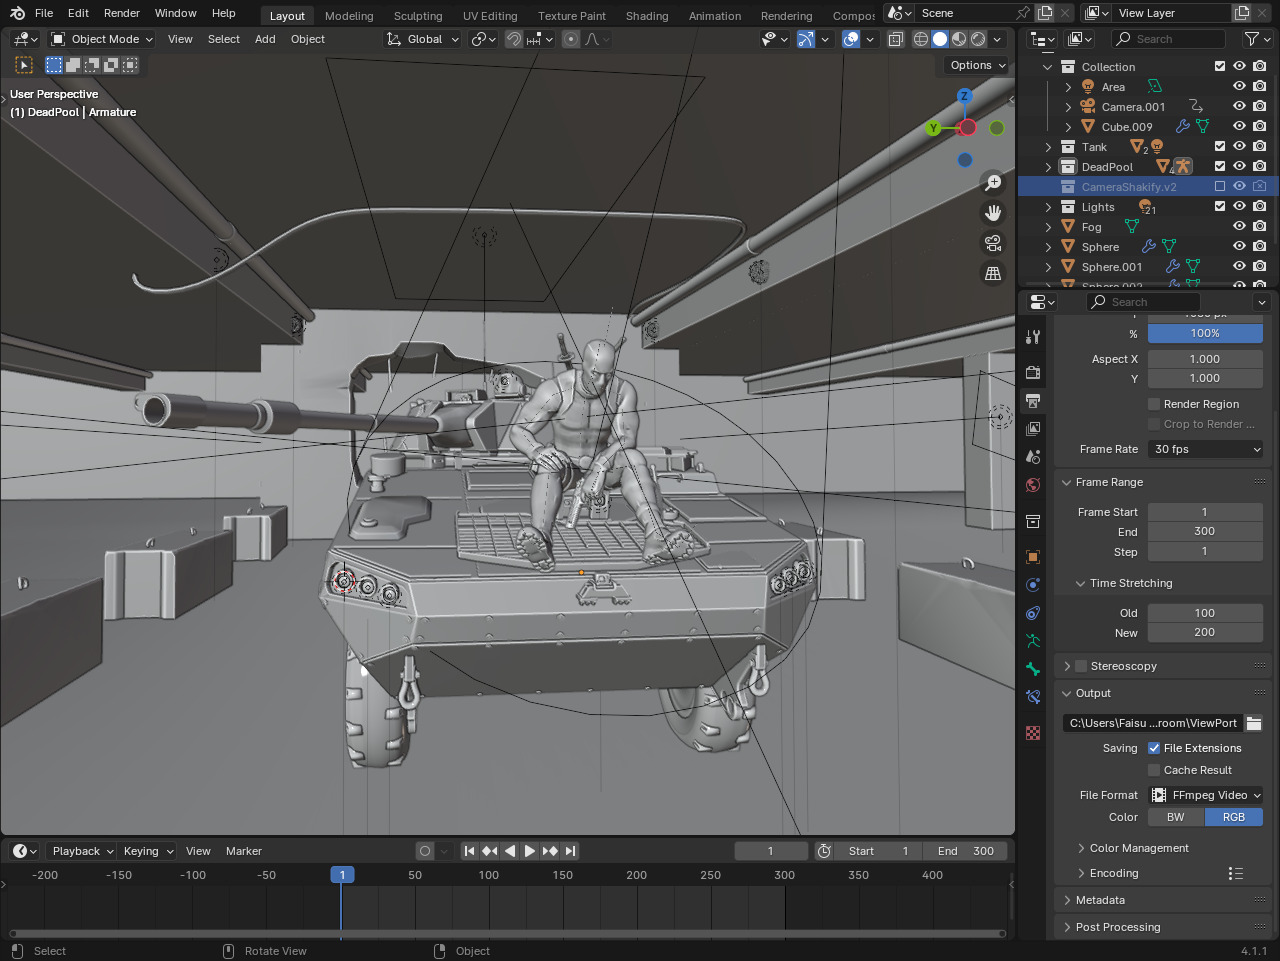
Task: Toggle the camera view gizmo
Action: pyautogui.click(x=993, y=243)
